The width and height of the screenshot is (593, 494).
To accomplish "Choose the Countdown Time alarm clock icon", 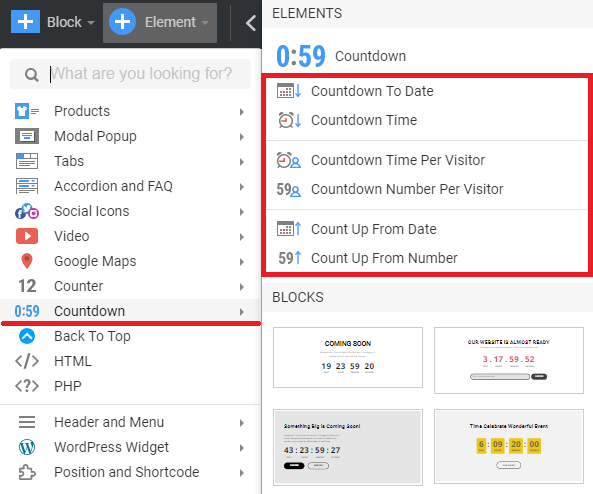I will 289,120.
